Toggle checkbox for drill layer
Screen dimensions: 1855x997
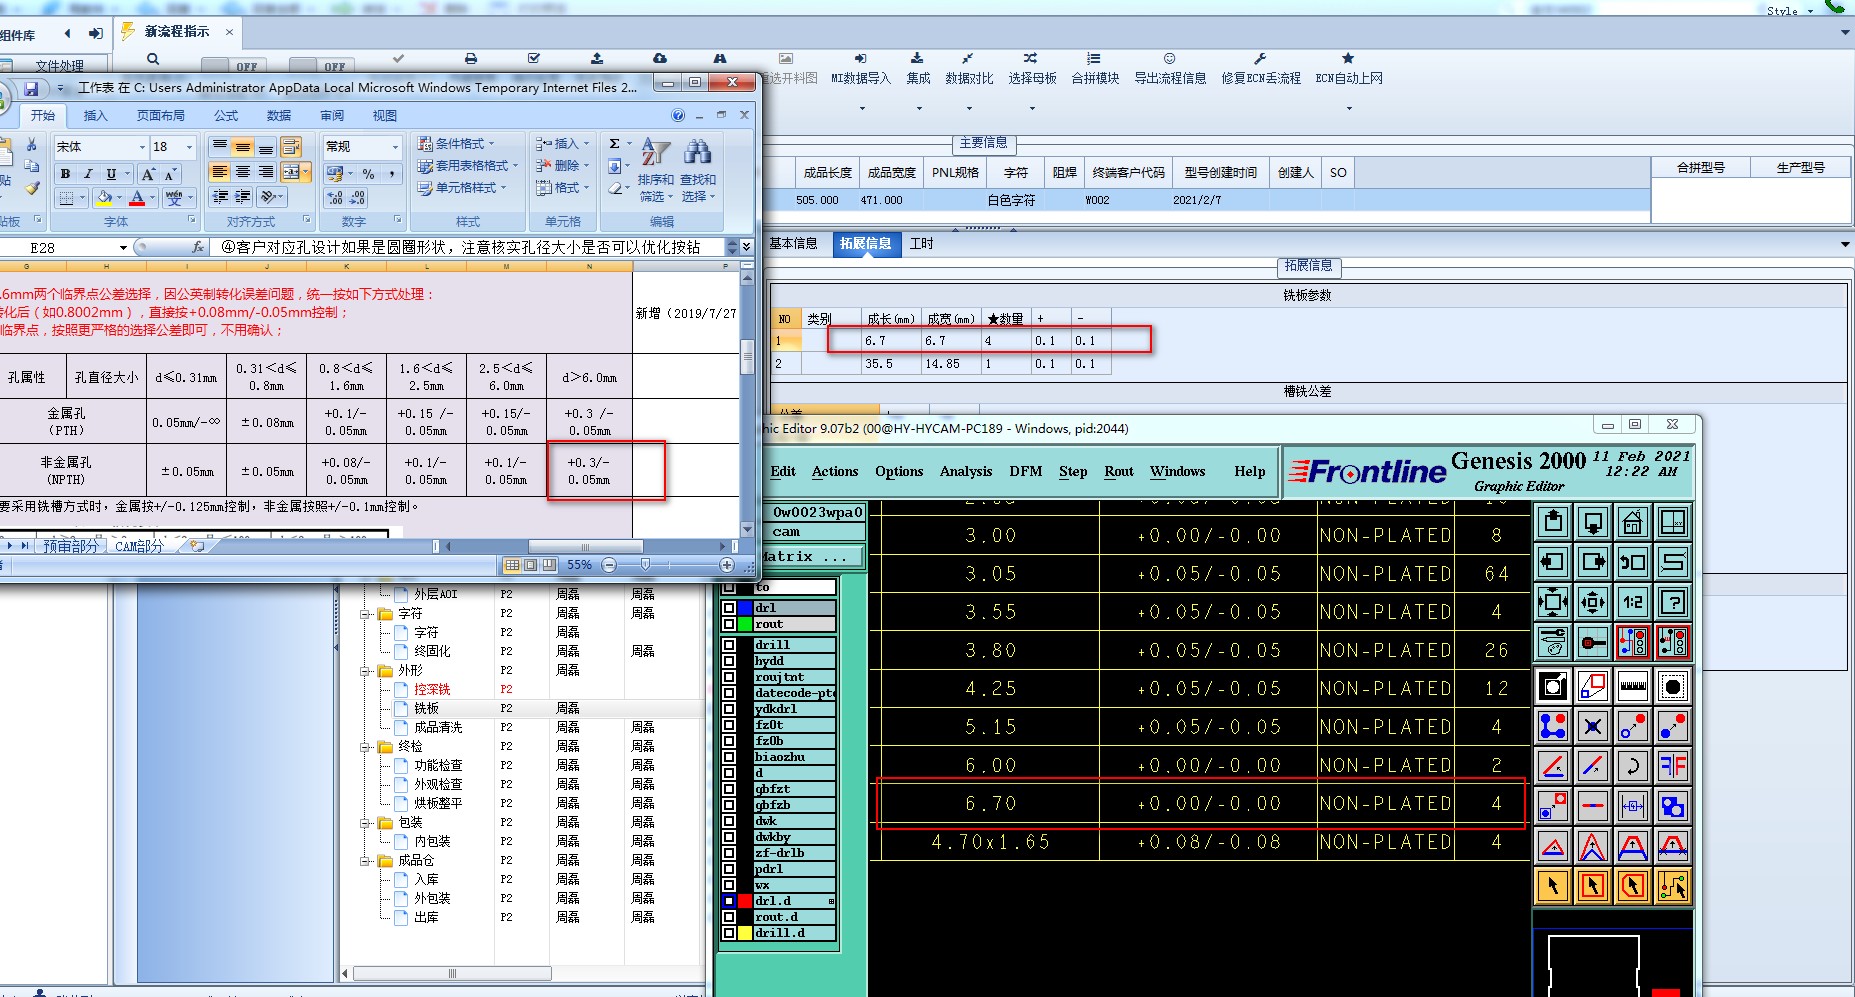(x=729, y=645)
